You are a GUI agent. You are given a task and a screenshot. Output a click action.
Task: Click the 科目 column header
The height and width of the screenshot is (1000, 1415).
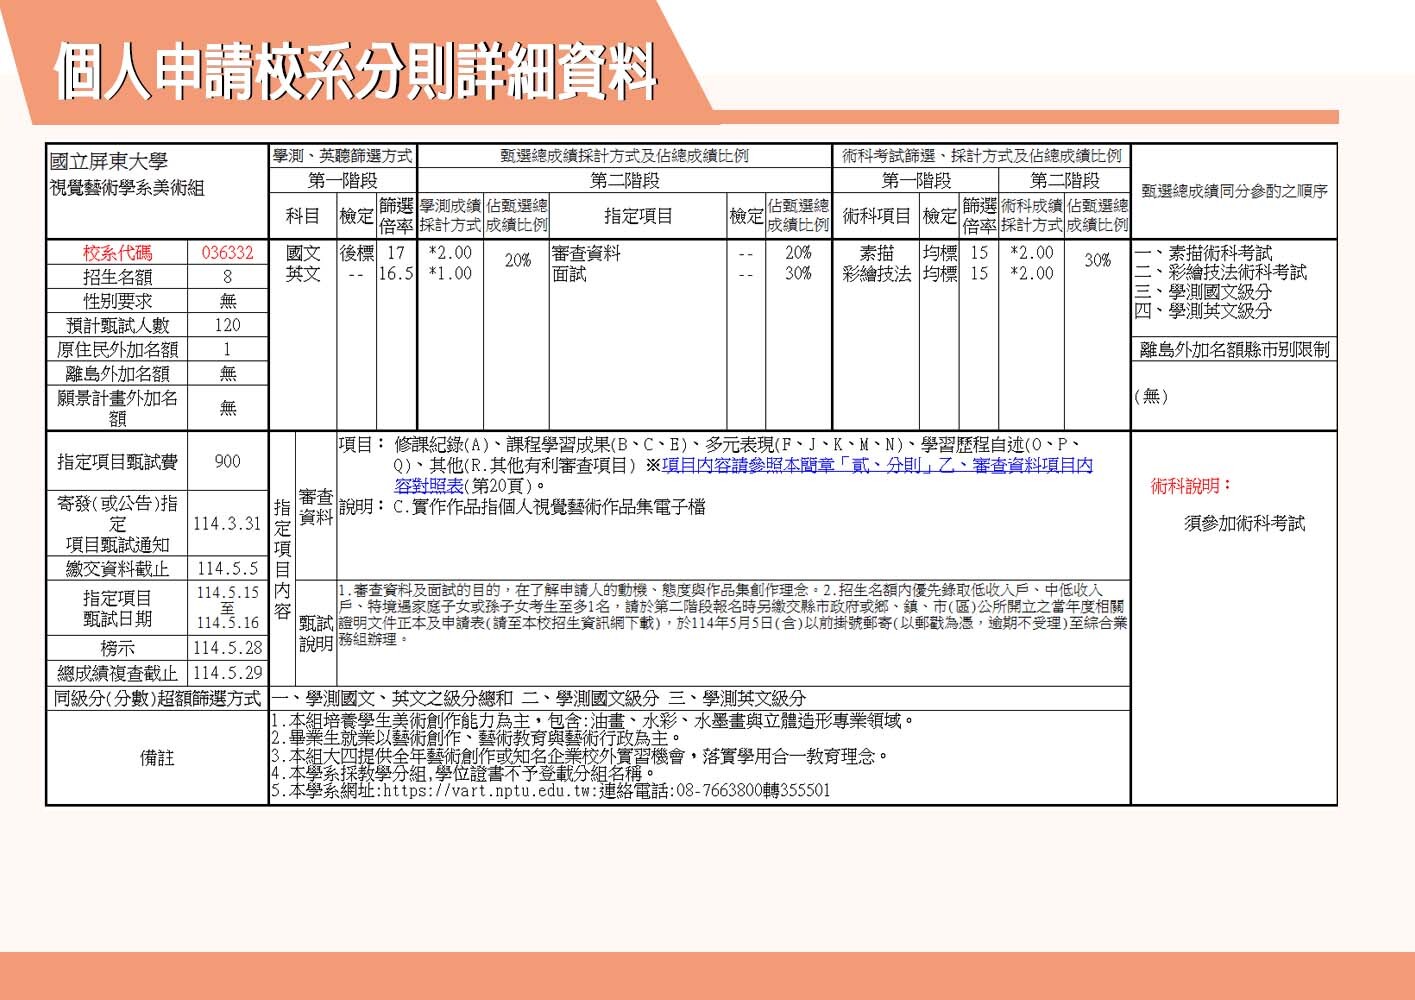[x=303, y=216]
